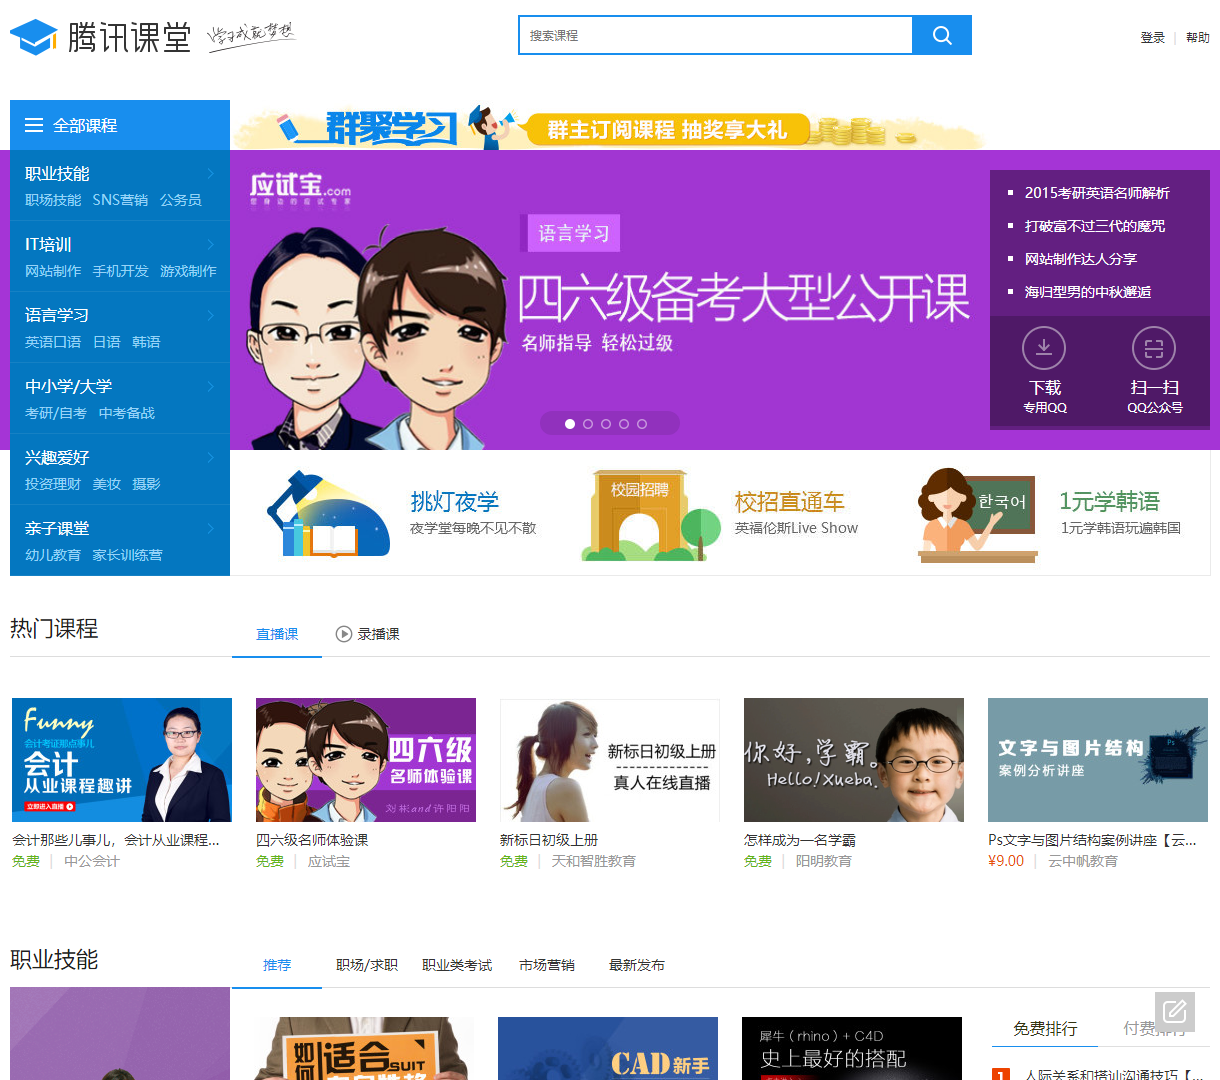Click the 下载专用QQ download icon
1220x1080 pixels.
pyautogui.click(x=1044, y=348)
